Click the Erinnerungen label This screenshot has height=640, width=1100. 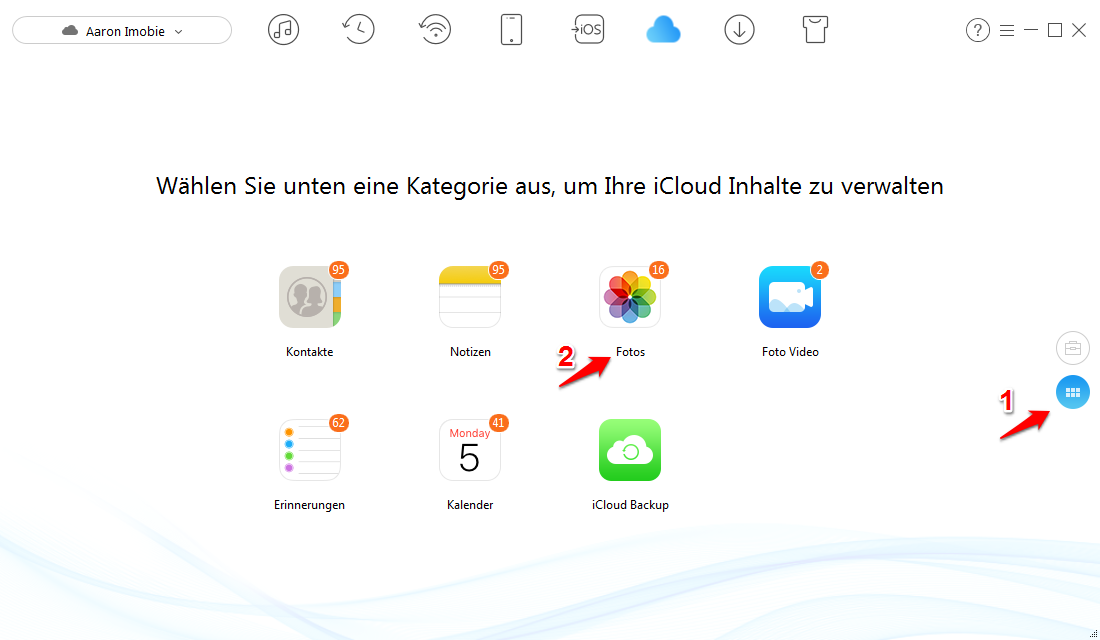(309, 505)
